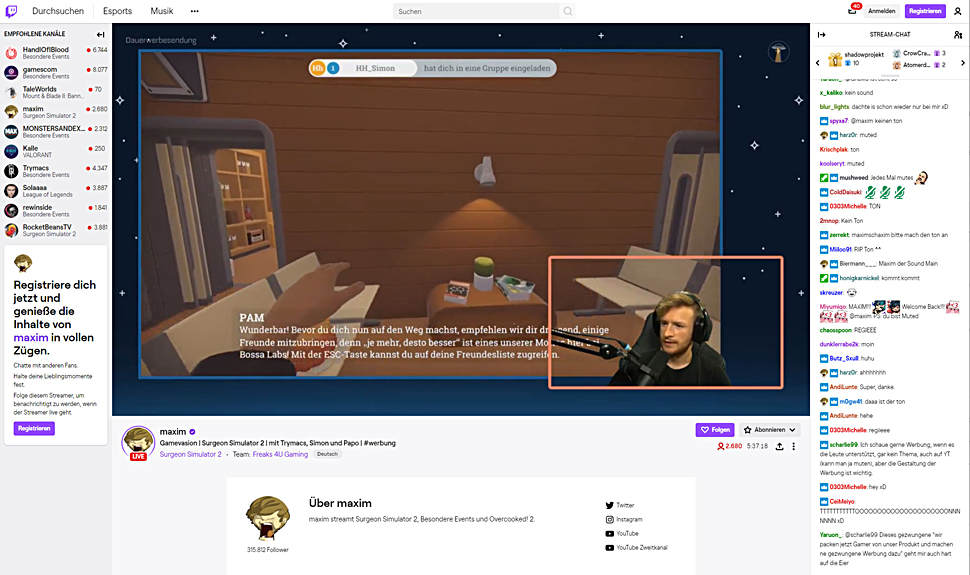The width and height of the screenshot is (970, 575).
Task: Click the search magnifier button
Action: point(567,11)
